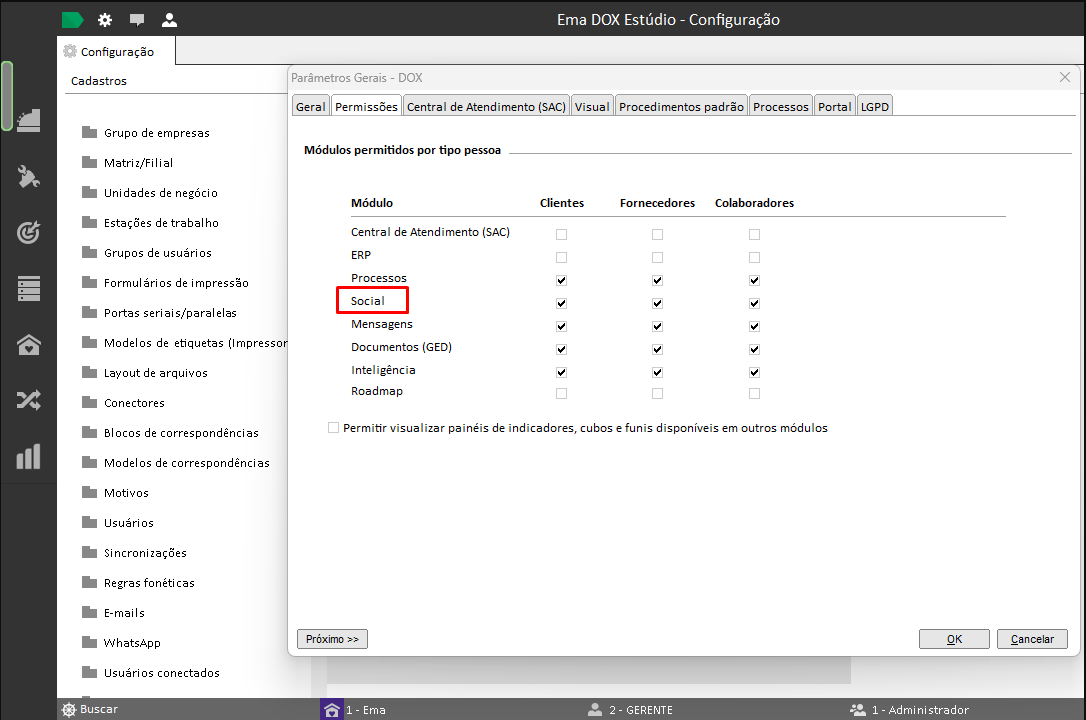
Task: Open Regras fonéticas item
Action: coord(149,582)
